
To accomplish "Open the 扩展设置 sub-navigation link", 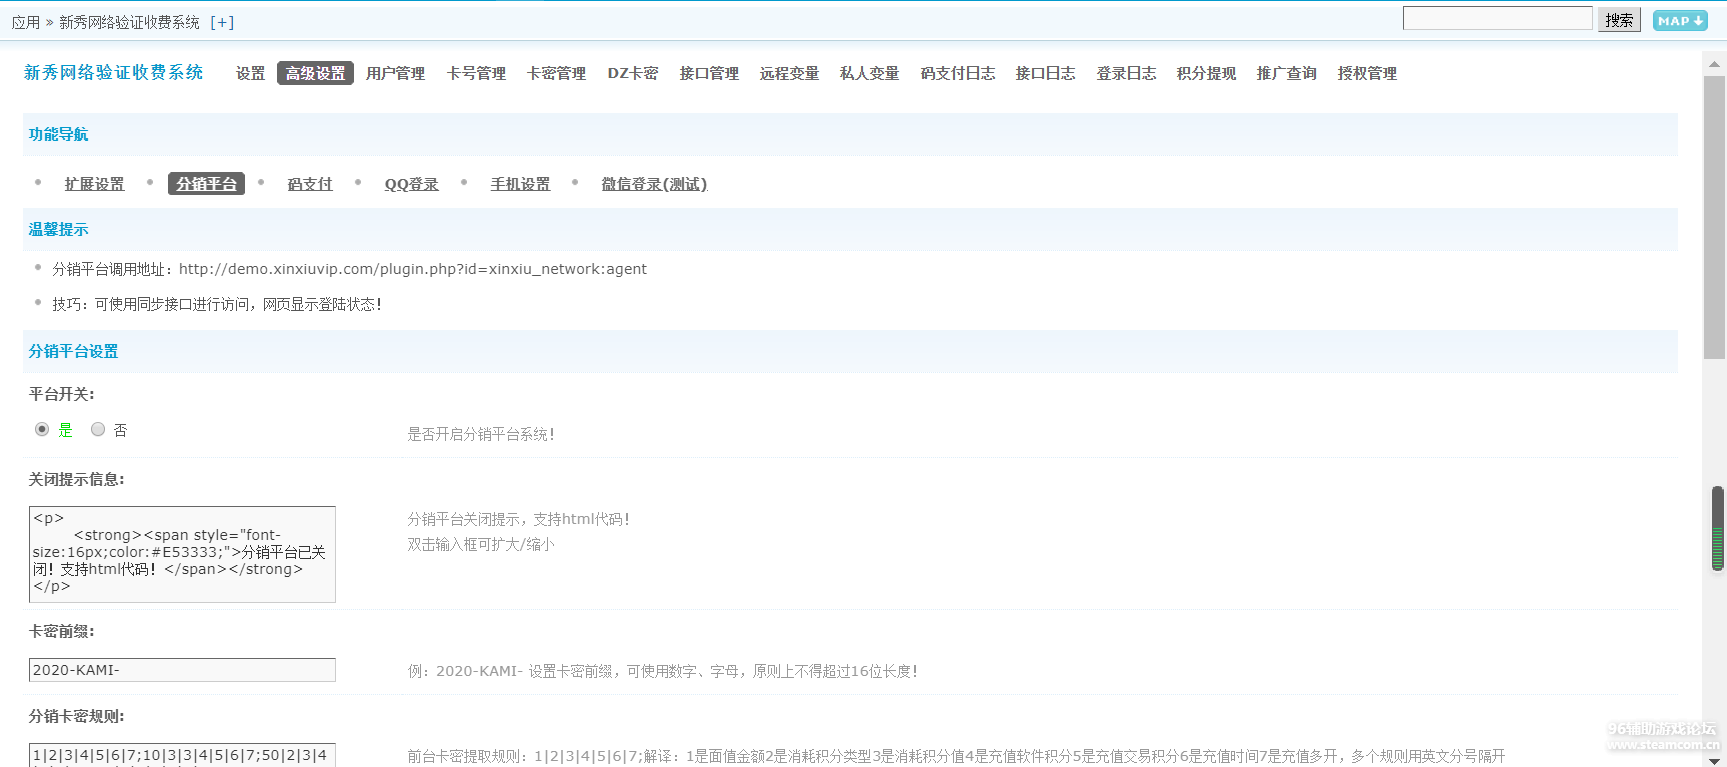I will tap(95, 184).
